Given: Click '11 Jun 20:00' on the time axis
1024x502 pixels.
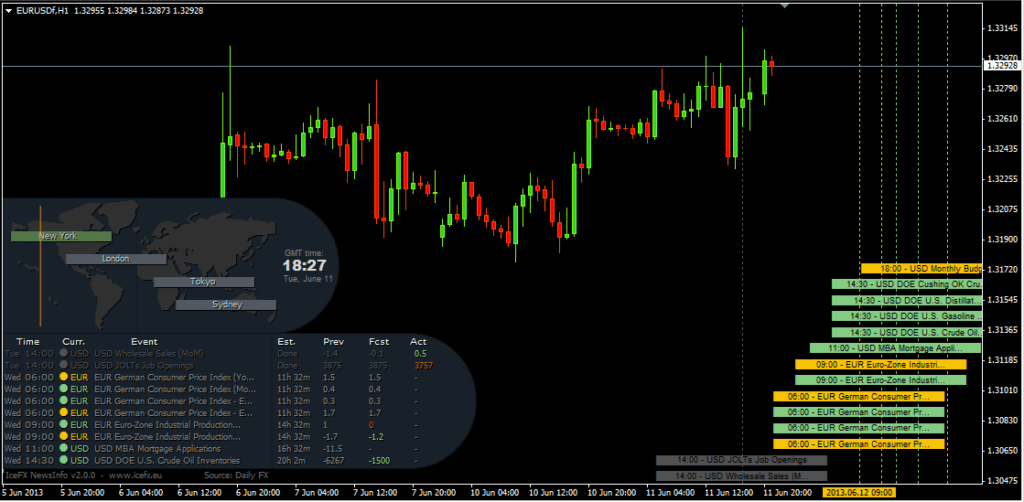Looking at the screenshot, I should tap(788, 492).
